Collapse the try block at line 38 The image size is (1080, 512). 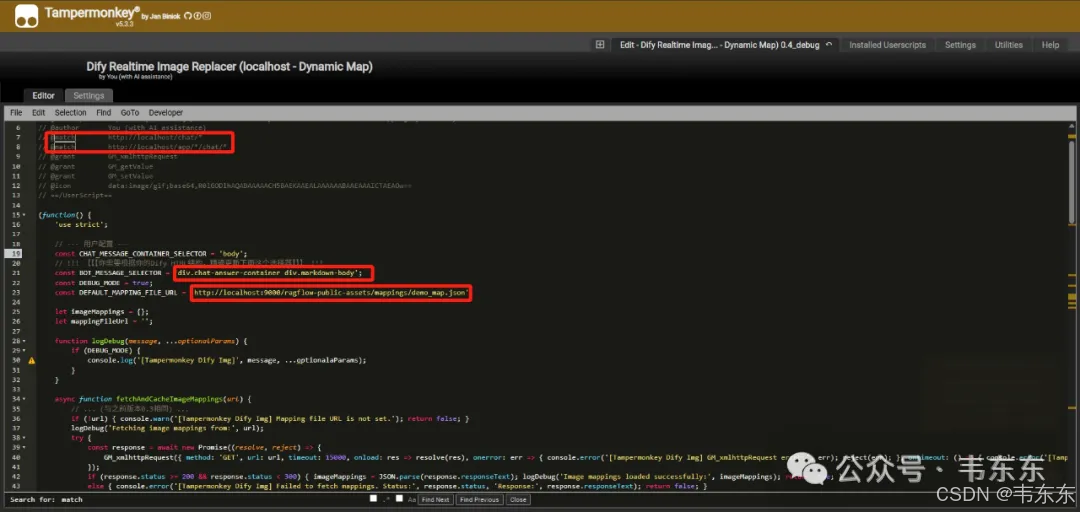pos(25,438)
